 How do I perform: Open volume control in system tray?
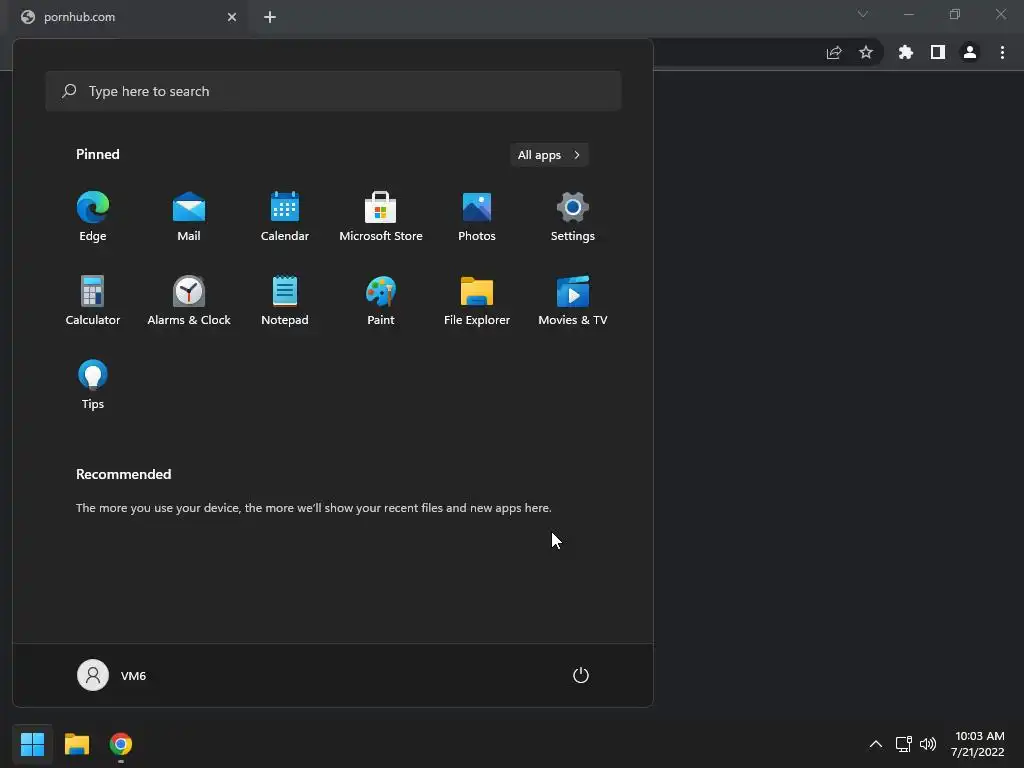click(927, 744)
